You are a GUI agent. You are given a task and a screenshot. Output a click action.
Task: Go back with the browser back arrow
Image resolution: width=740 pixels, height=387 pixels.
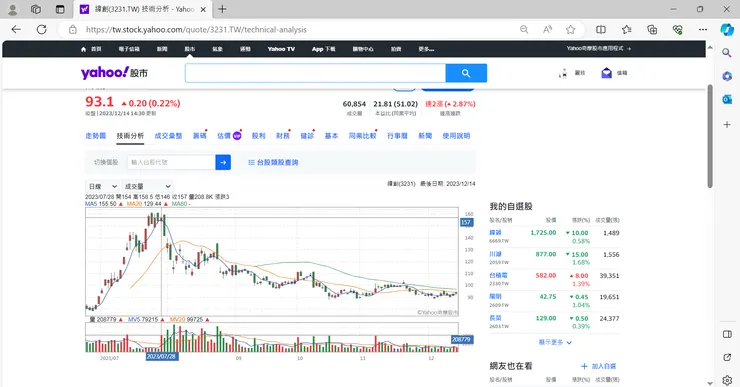click(x=16, y=29)
